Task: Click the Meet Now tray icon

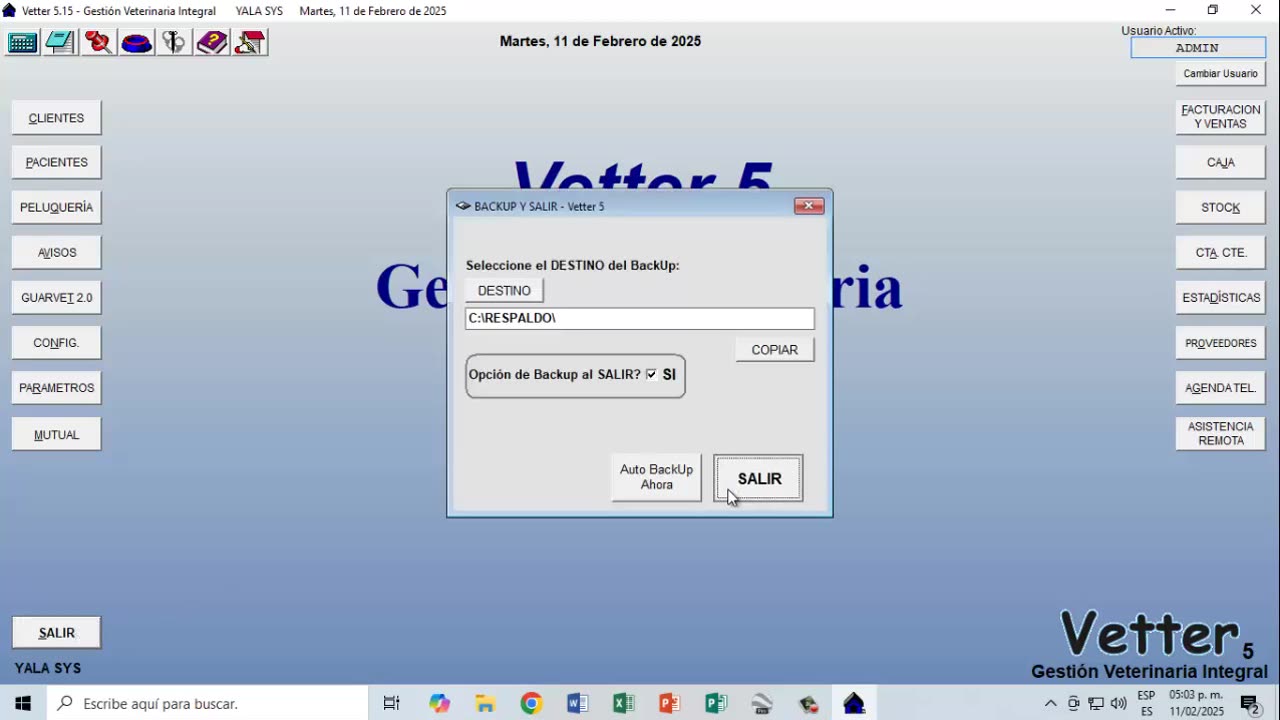Action: [x=1074, y=704]
